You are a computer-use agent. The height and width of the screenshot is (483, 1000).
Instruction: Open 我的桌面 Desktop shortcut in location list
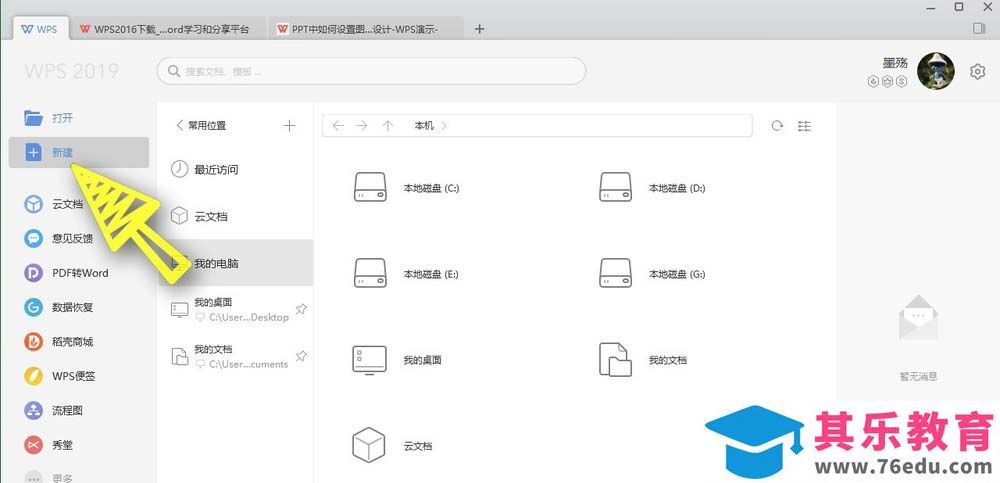pyautogui.click(x=230, y=309)
